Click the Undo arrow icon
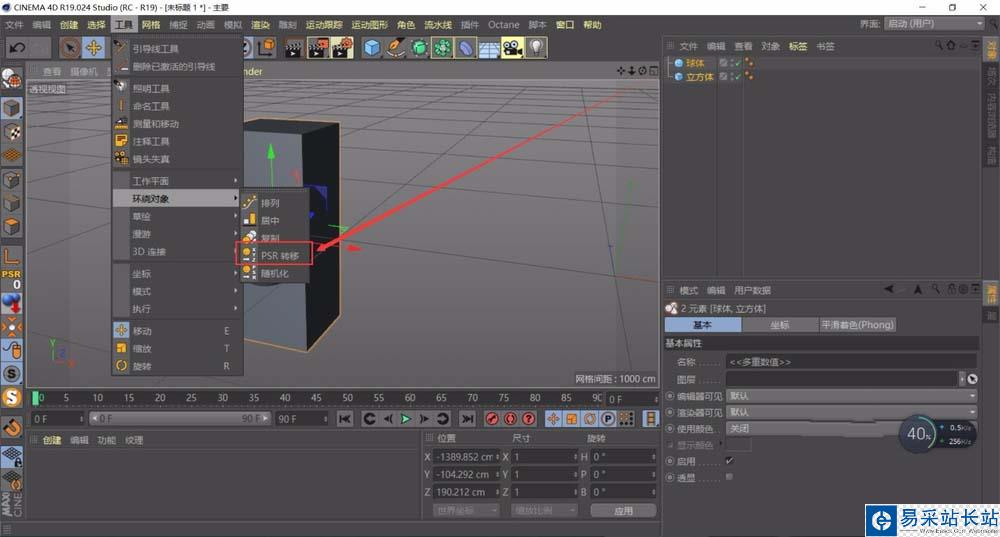 (17, 47)
